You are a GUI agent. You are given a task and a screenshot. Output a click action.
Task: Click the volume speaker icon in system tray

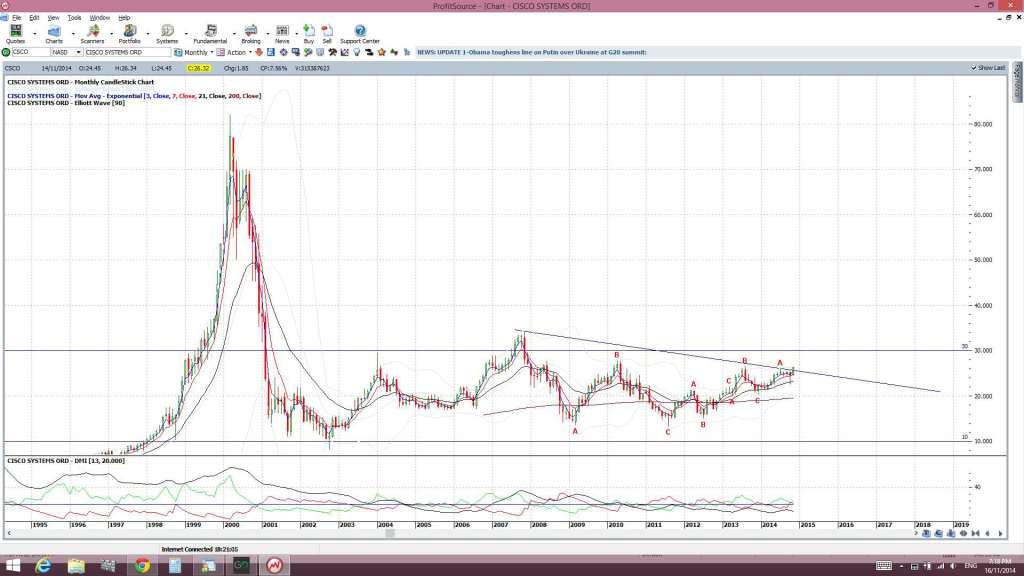coord(953,566)
